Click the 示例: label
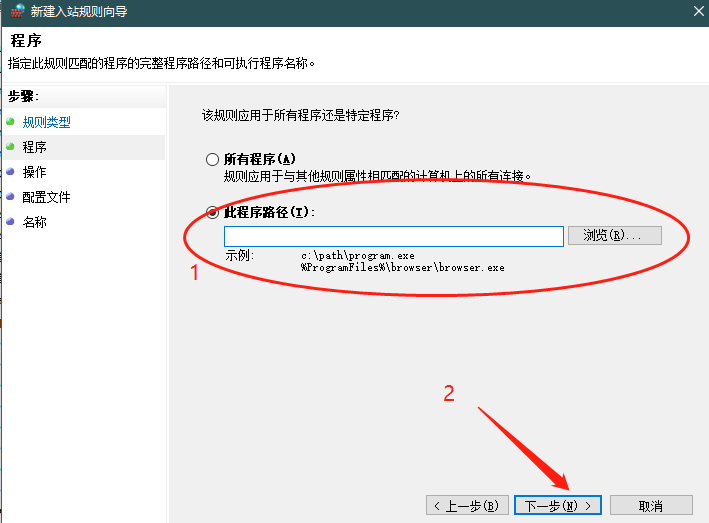The width and height of the screenshot is (709, 523). (x=240, y=255)
